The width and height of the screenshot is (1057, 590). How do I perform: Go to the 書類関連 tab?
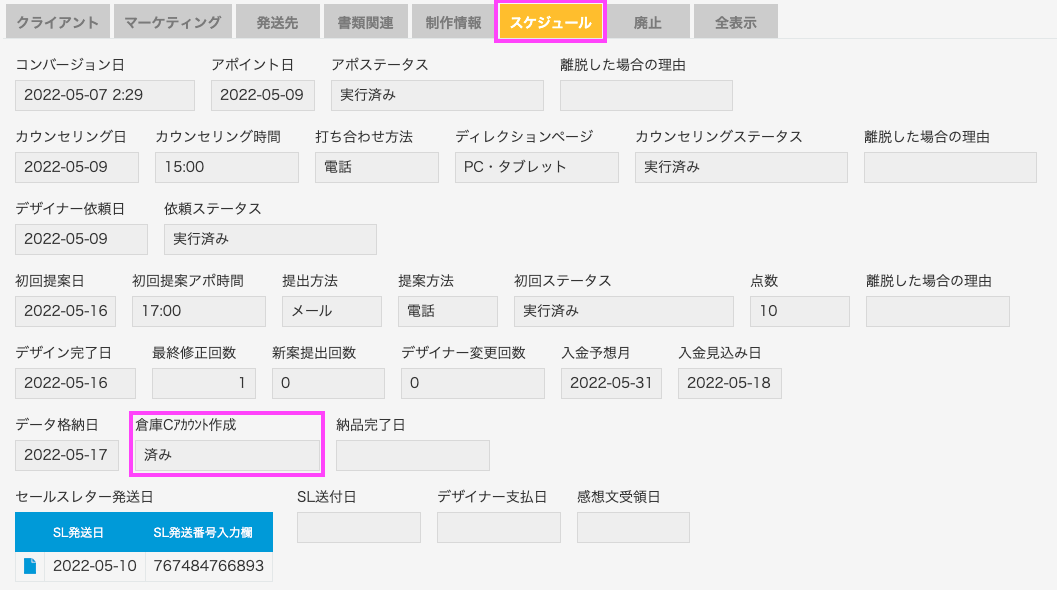[x=365, y=22]
